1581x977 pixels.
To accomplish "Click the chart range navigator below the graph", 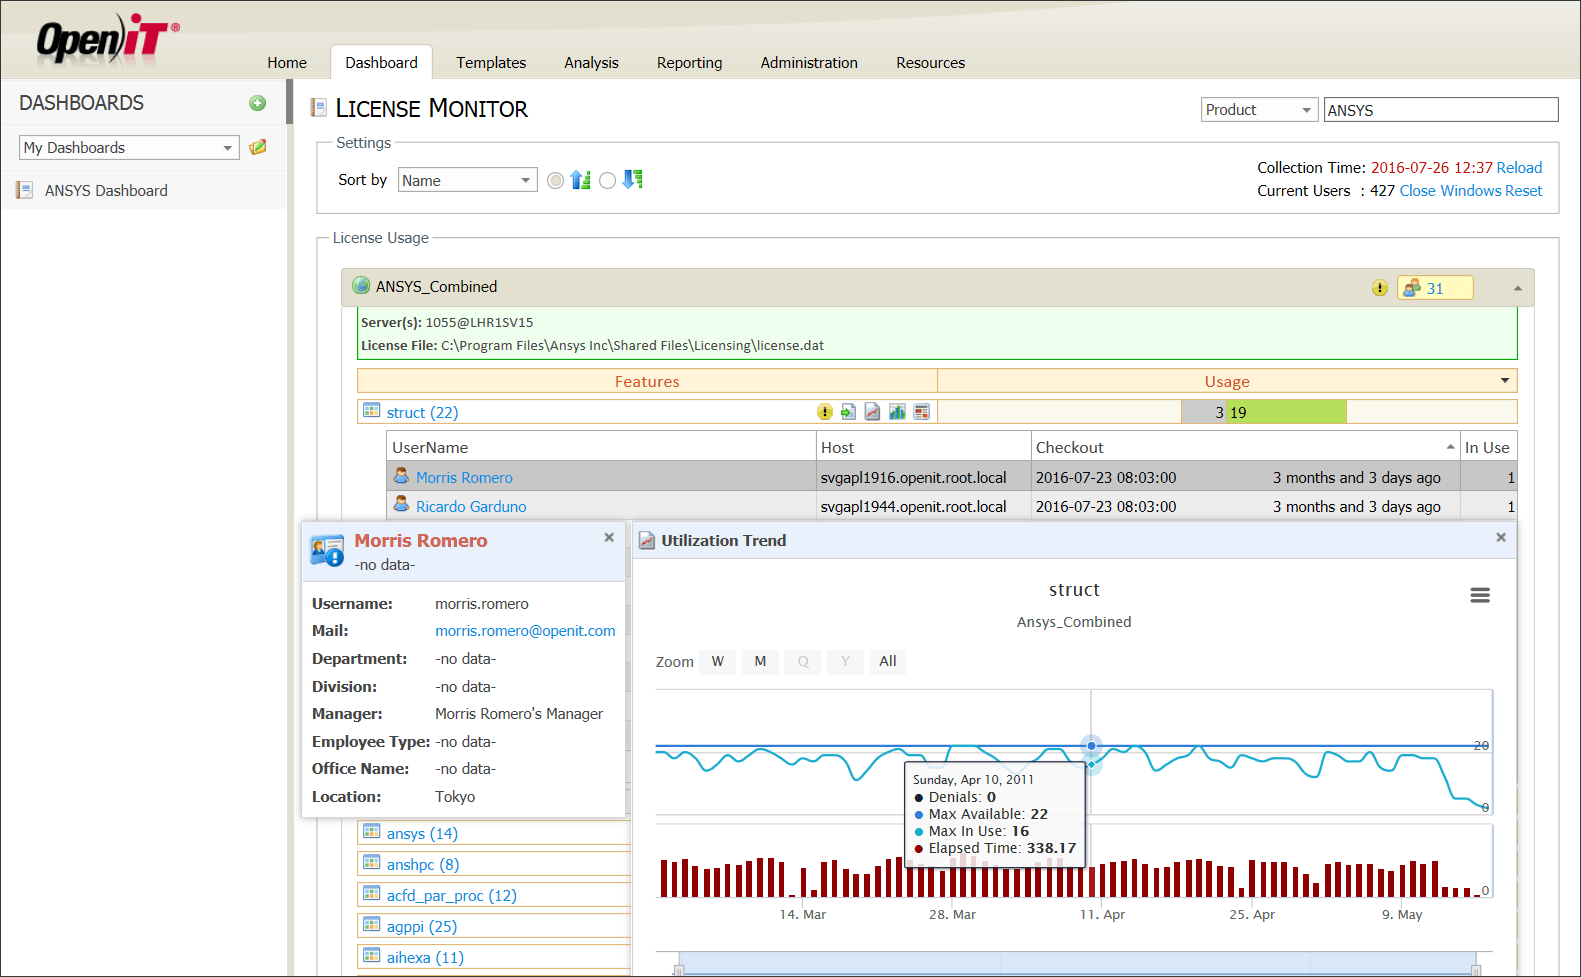I will pyautogui.click(x=1077, y=963).
